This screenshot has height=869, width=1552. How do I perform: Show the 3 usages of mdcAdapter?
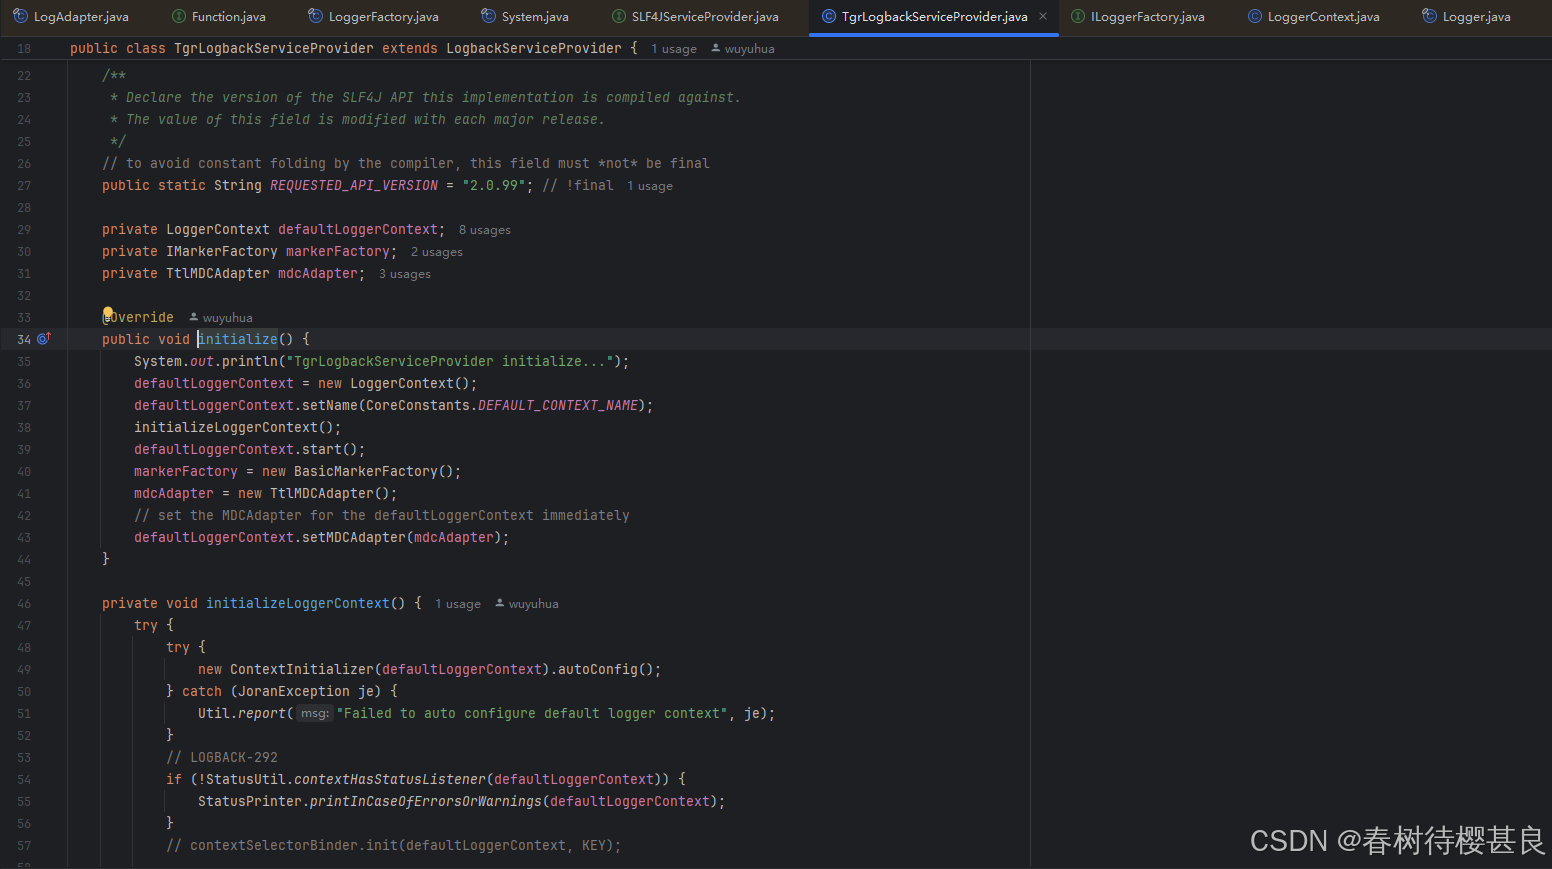(x=405, y=274)
